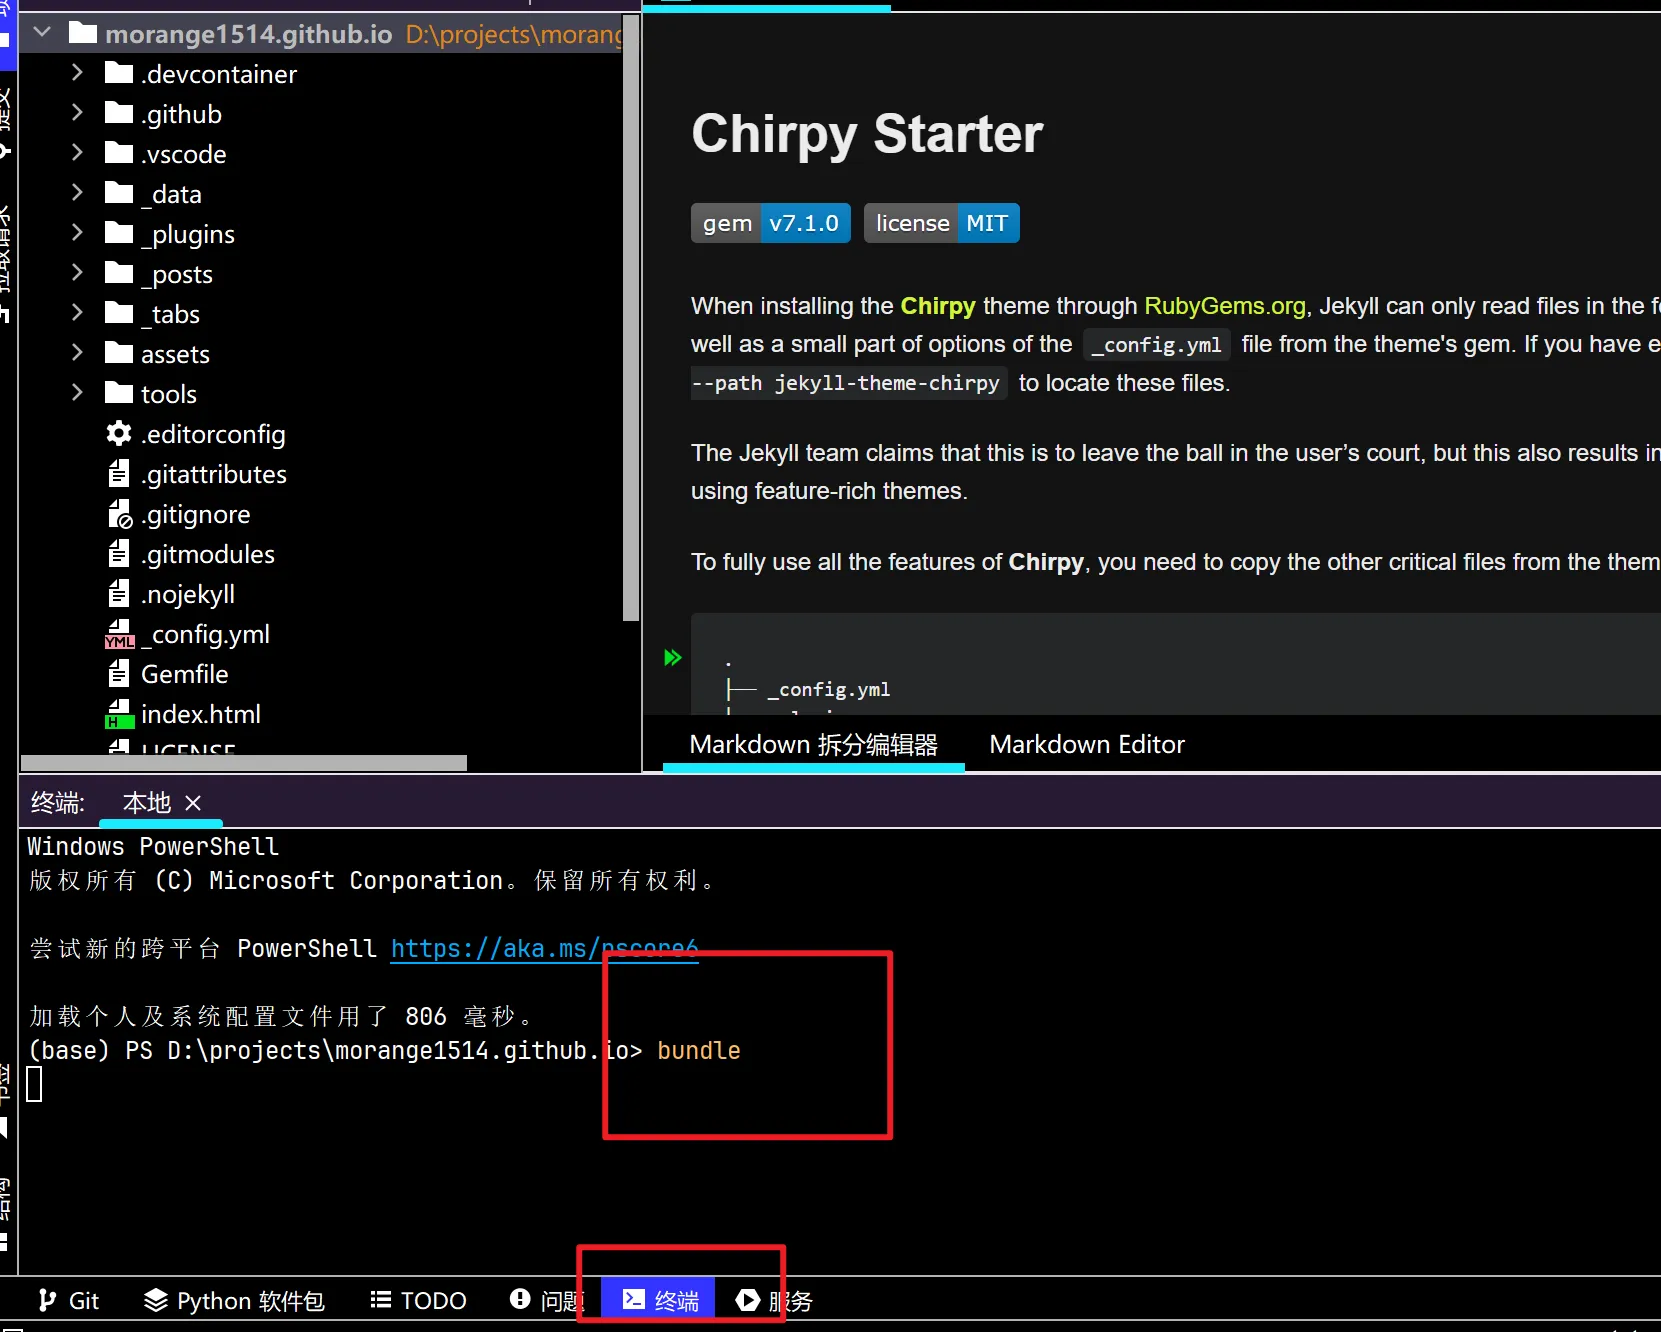This screenshot has height=1332, width=1661.
Task: Expand the .devcontainer folder
Action: tap(77, 73)
